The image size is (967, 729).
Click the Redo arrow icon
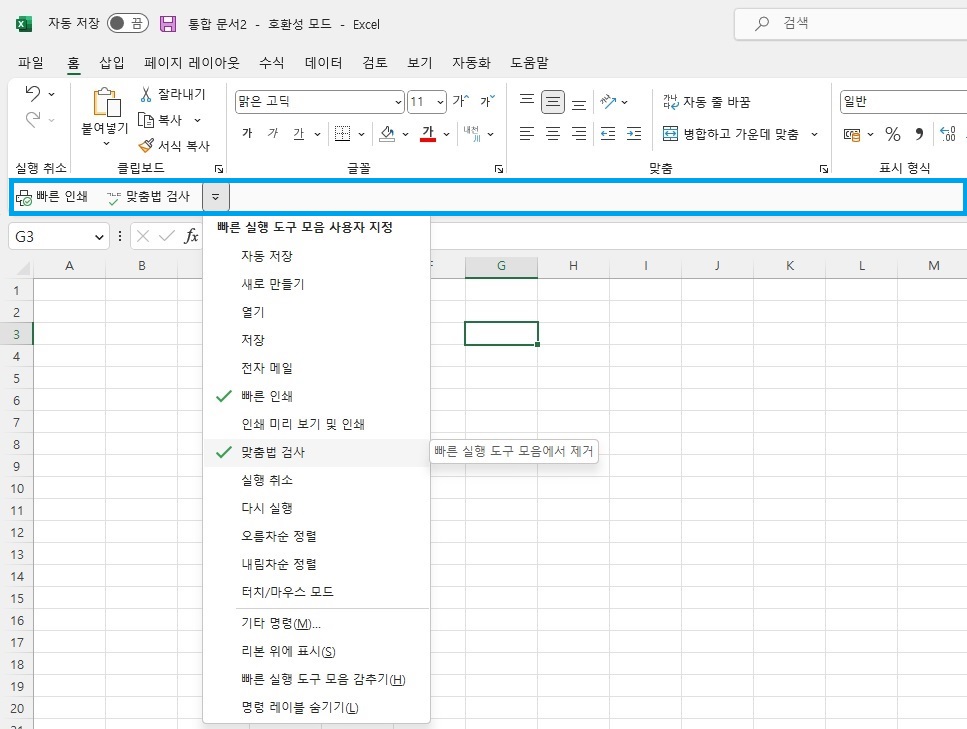[x=32, y=119]
